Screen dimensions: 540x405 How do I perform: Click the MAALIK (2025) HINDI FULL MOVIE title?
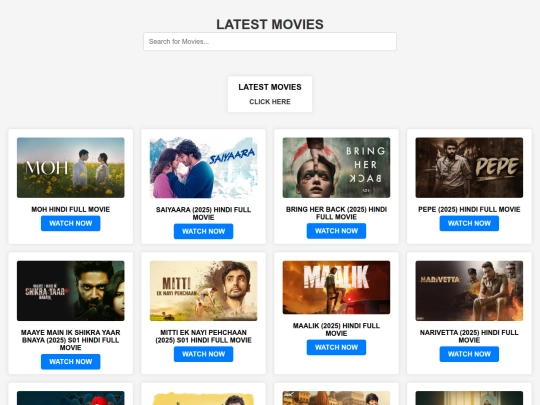tap(336, 330)
